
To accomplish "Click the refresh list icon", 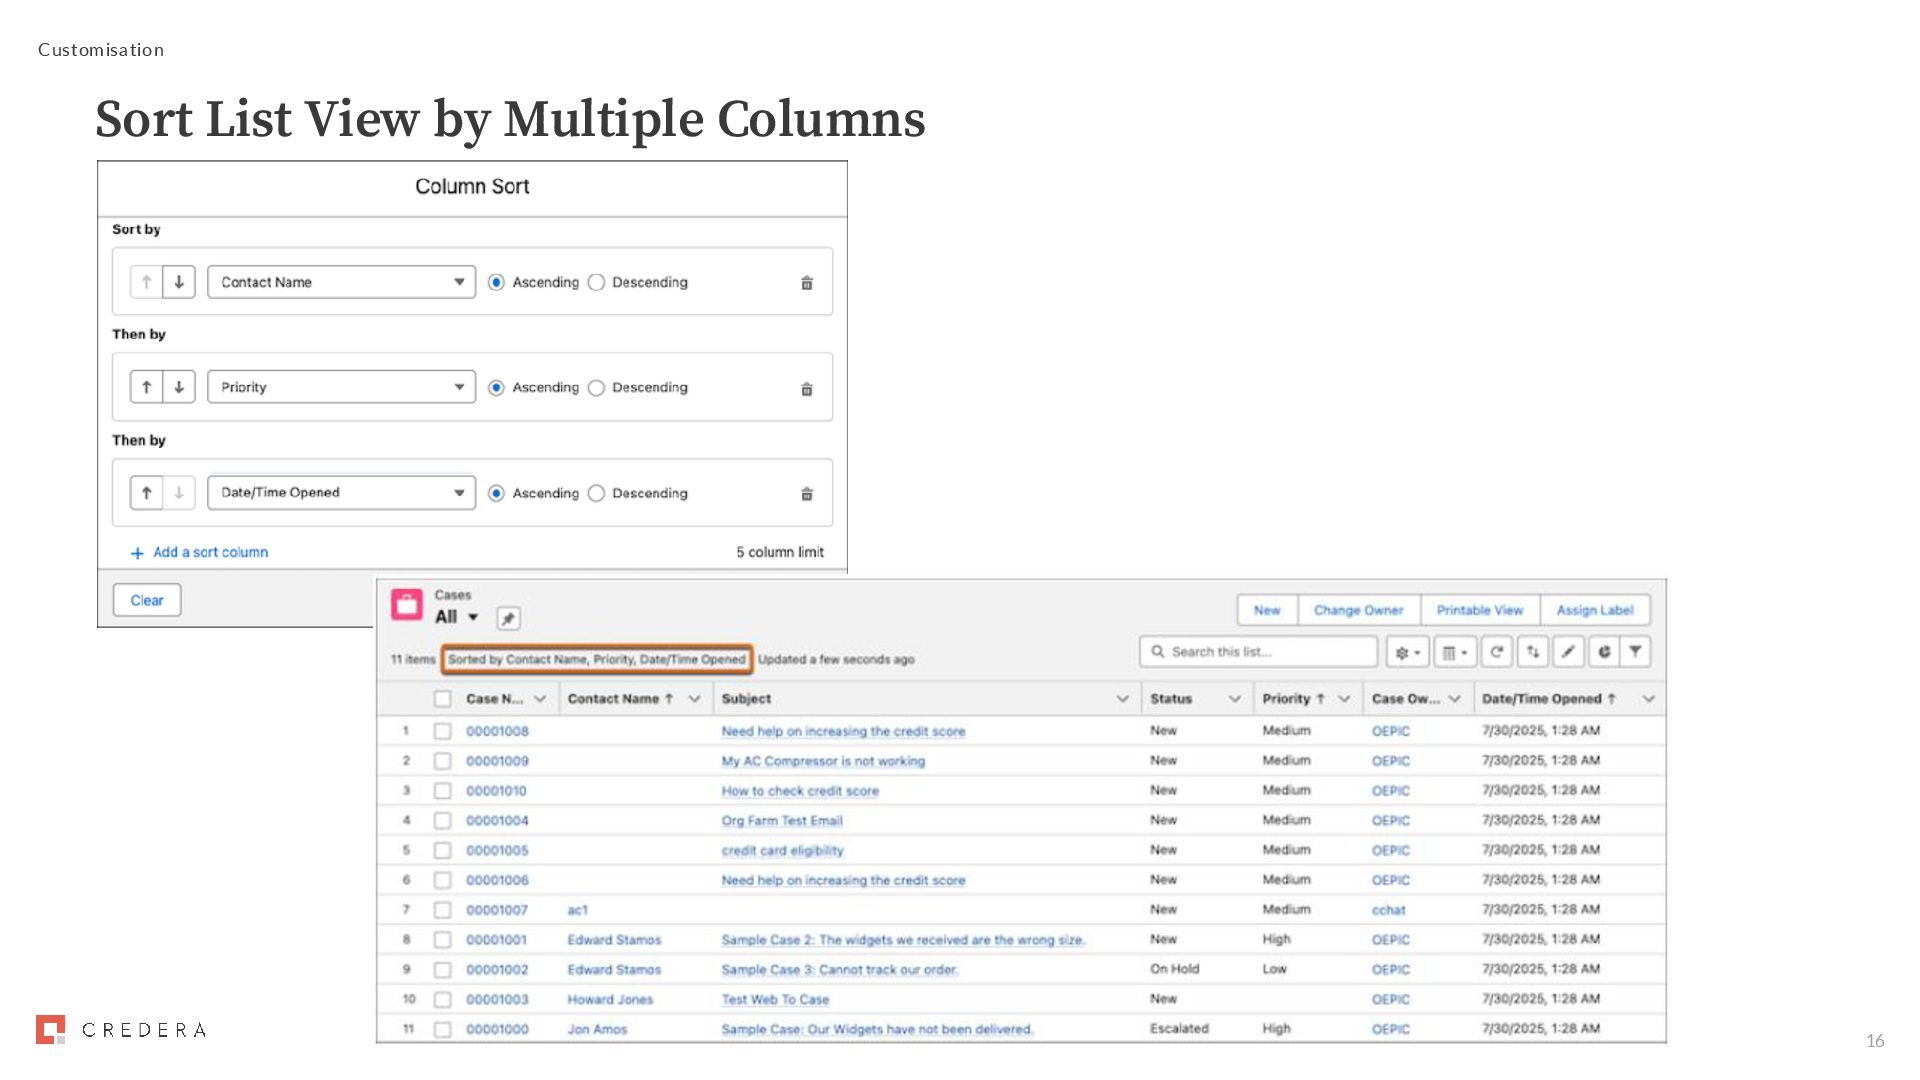I will pos(1497,652).
